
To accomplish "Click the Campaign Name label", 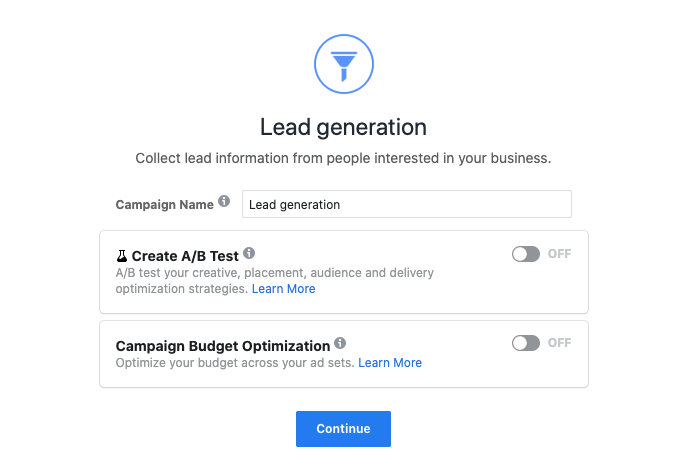I will (164, 205).
